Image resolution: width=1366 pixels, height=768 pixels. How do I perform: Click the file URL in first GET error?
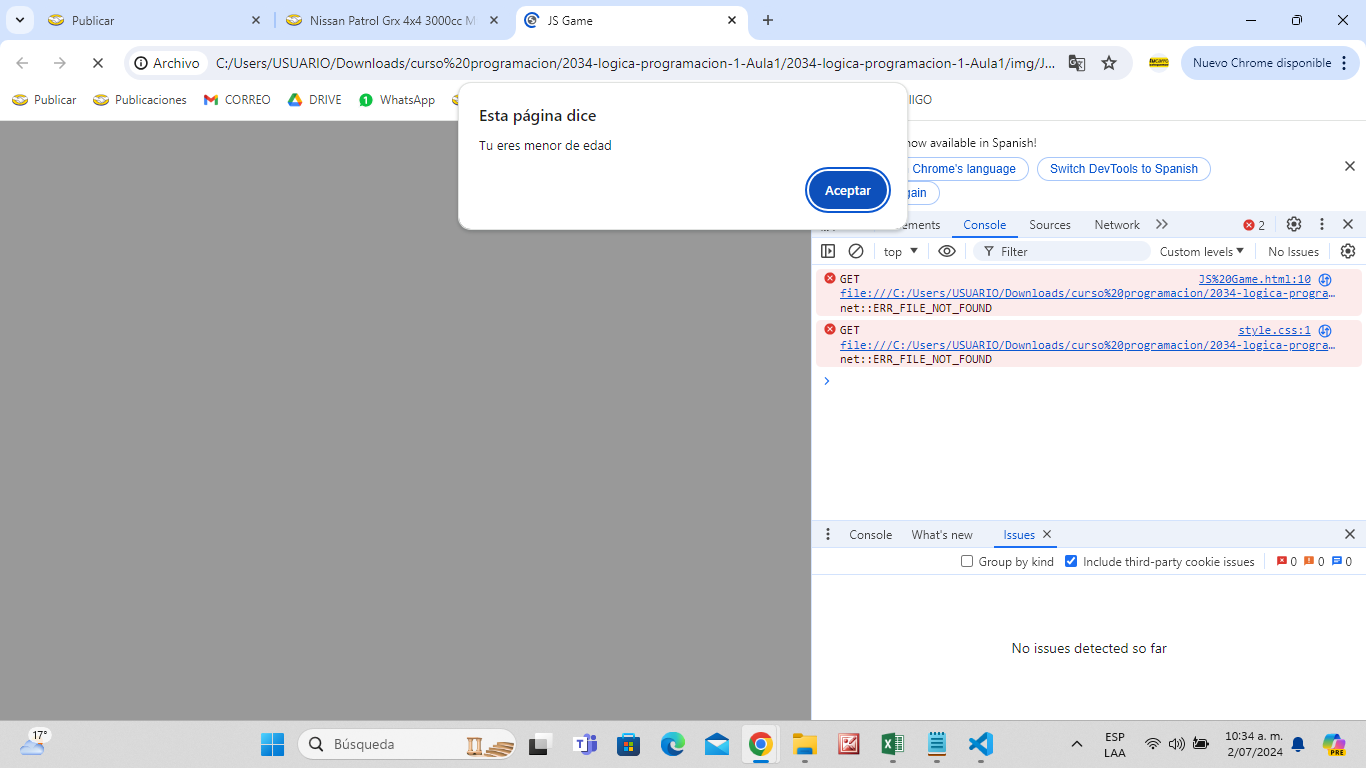[1087, 293]
